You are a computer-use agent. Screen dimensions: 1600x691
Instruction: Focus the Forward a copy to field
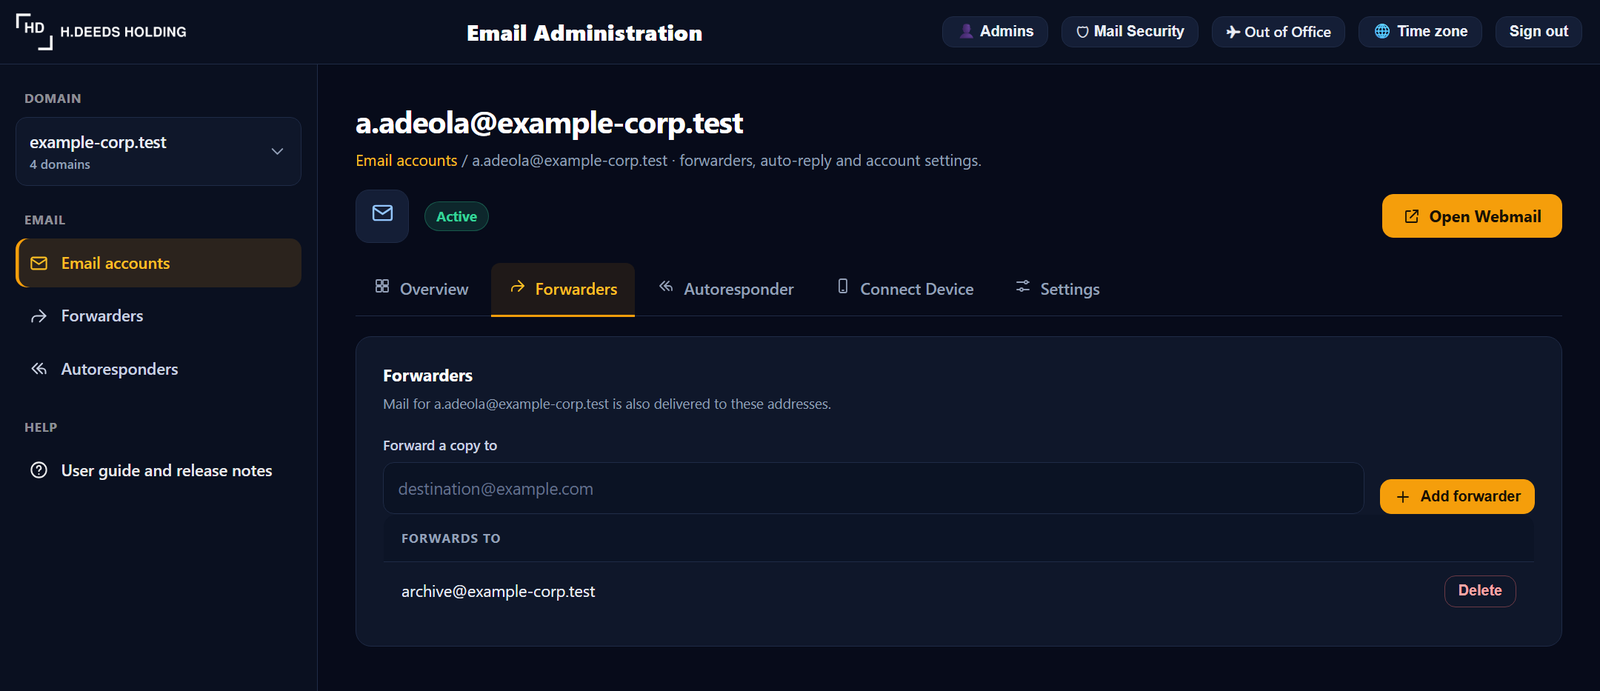(873, 488)
